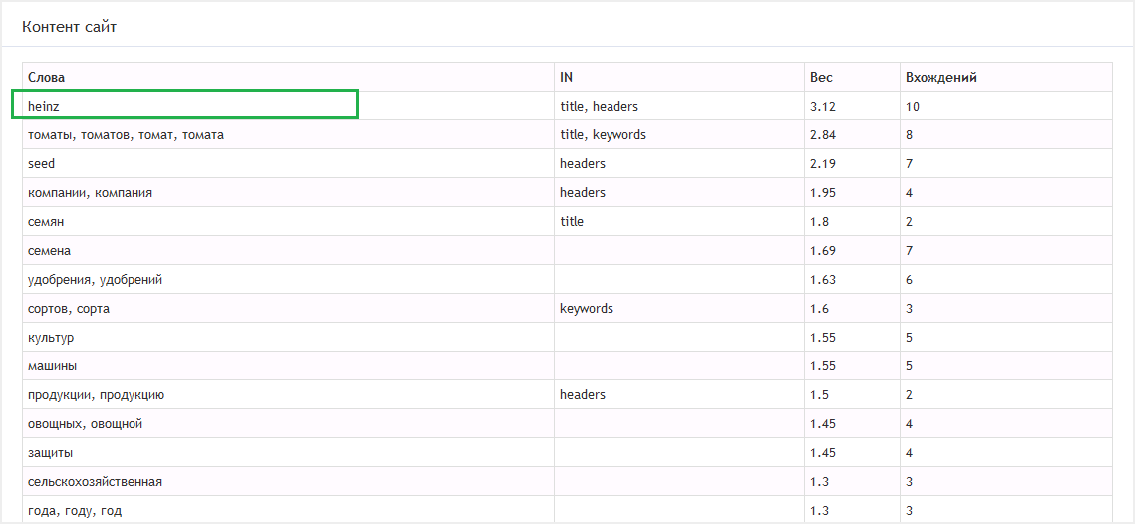Click the 'Слова' column header

47,77
